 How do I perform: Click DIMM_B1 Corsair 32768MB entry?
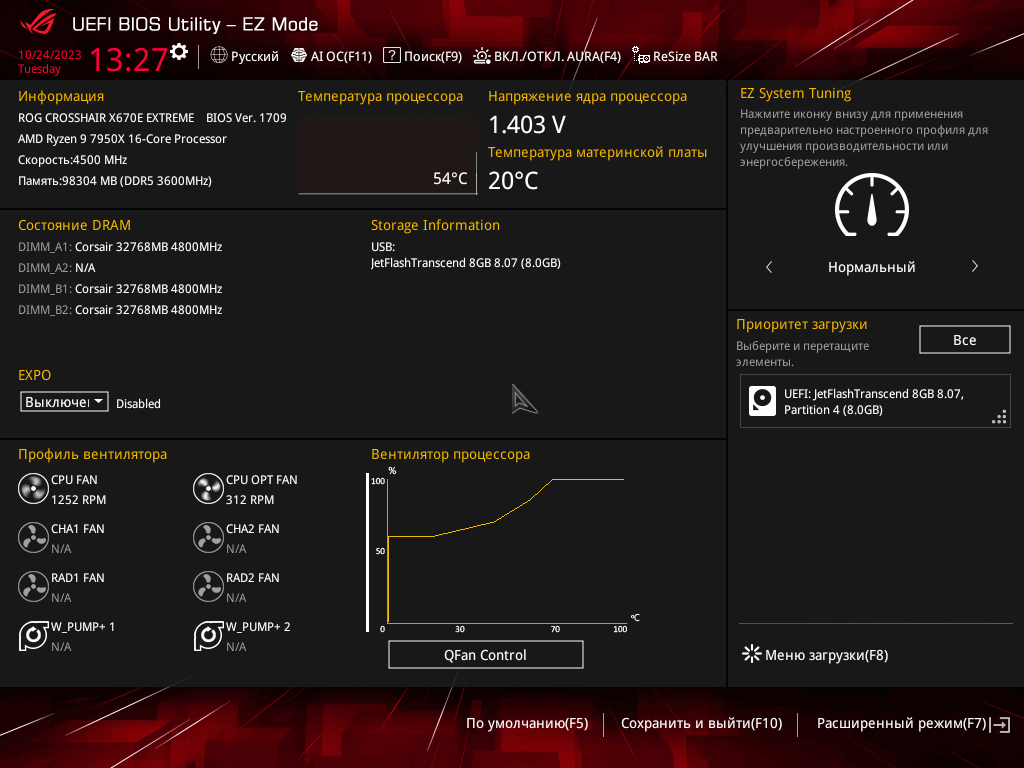(x=120, y=289)
